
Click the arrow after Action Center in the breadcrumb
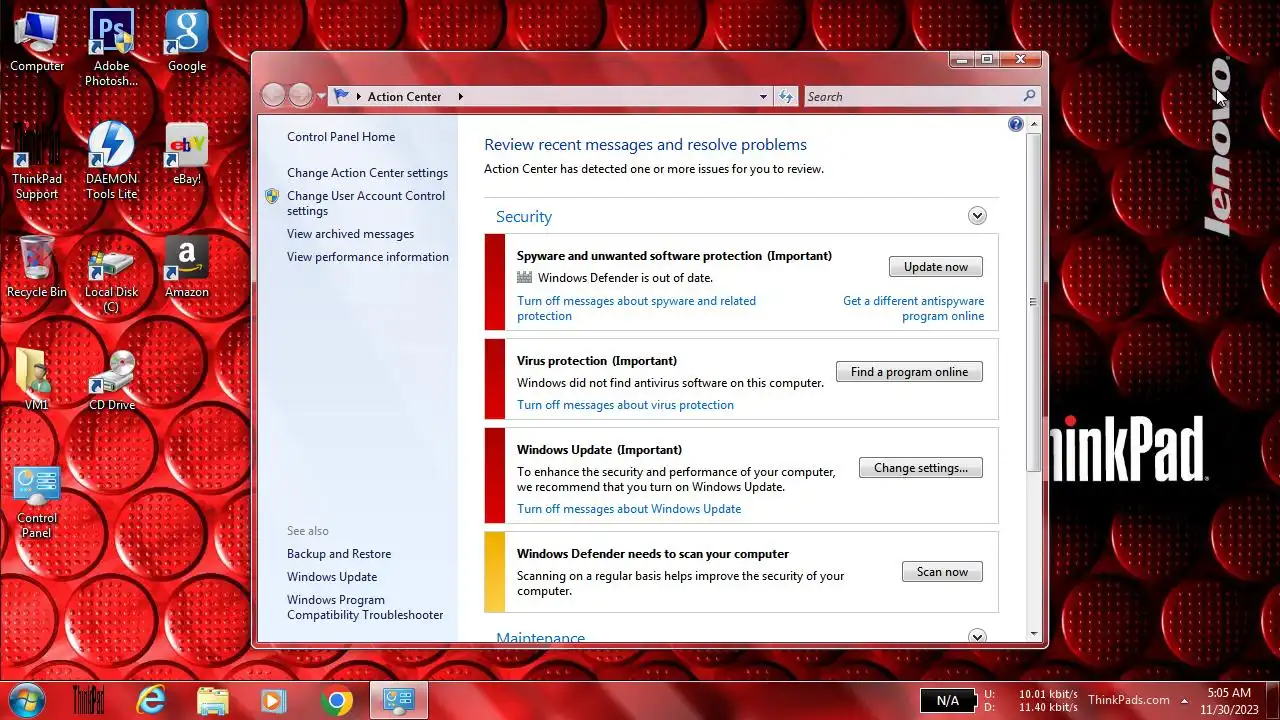pyautogui.click(x=460, y=96)
